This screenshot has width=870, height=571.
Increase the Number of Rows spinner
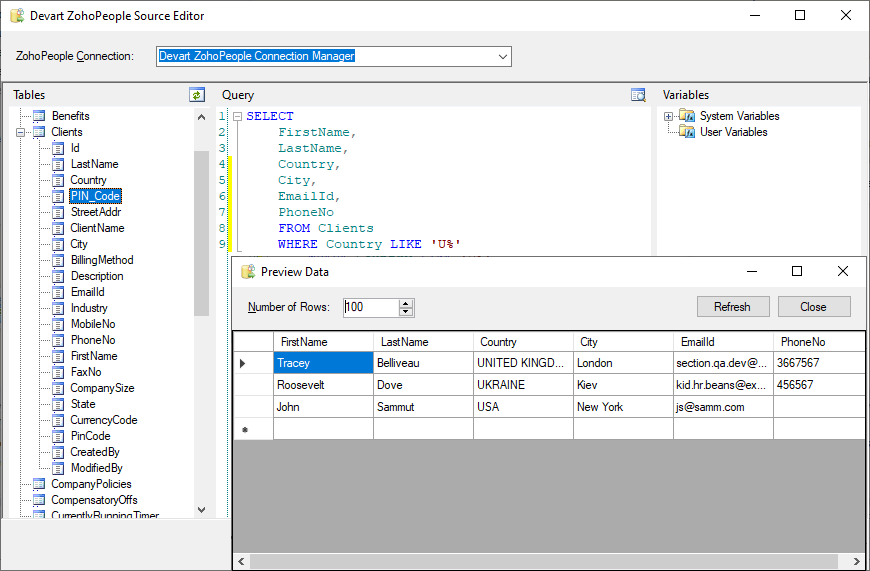406,303
